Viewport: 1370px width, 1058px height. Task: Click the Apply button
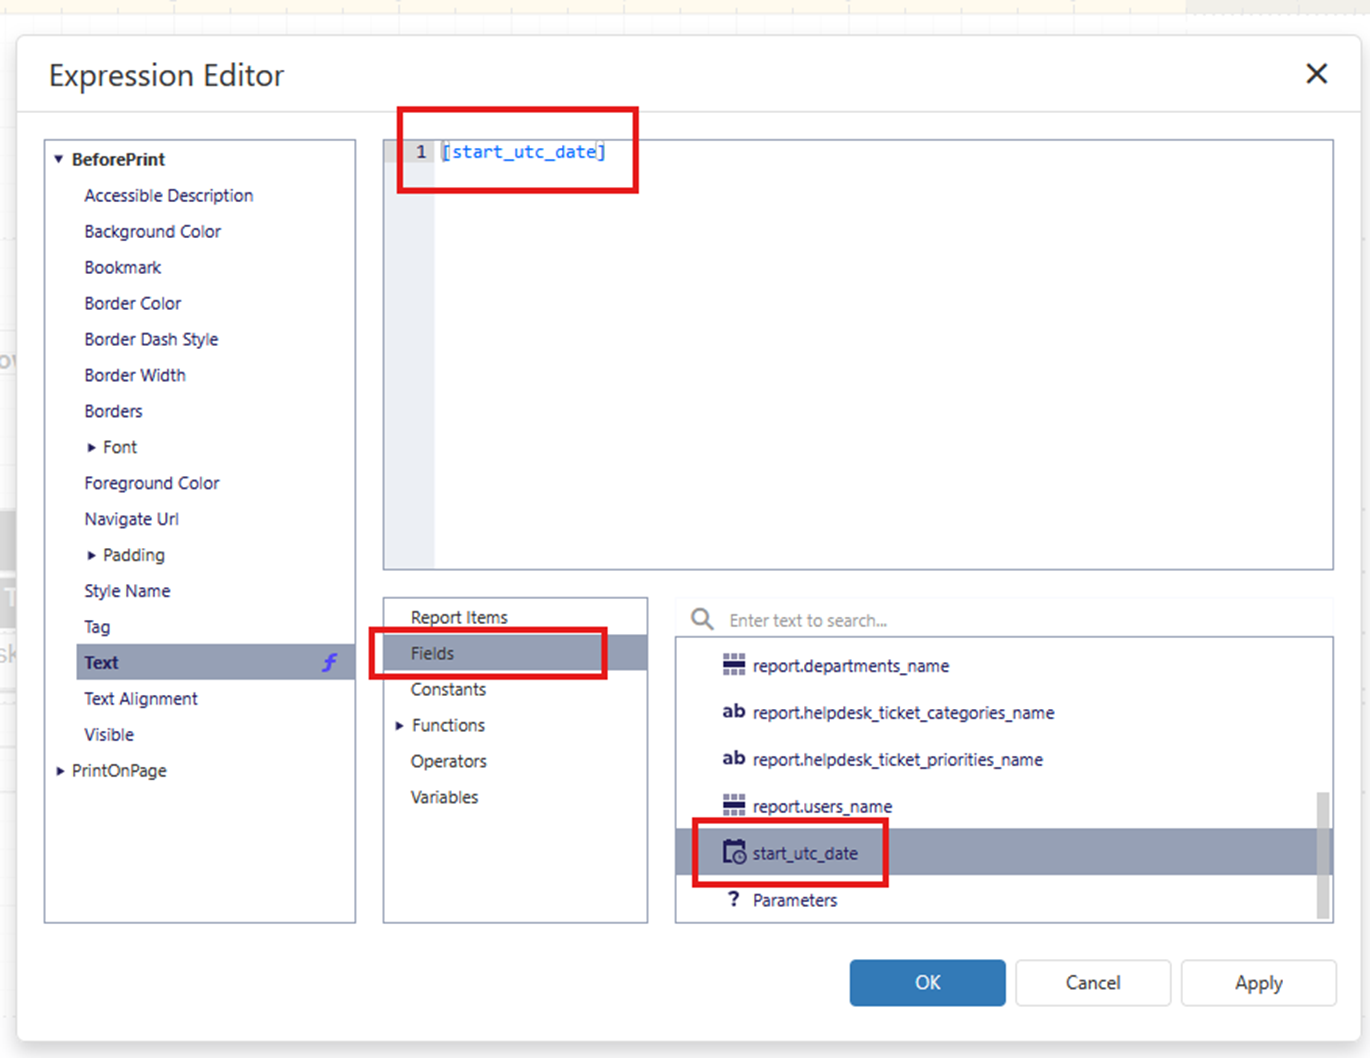pyautogui.click(x=1258, y=983)
